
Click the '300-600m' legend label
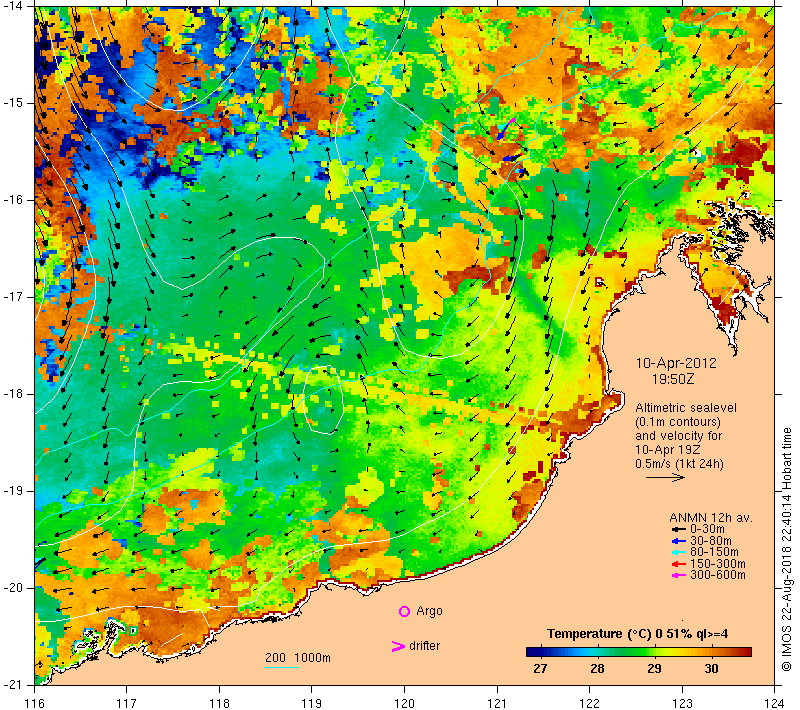point(717,575)
